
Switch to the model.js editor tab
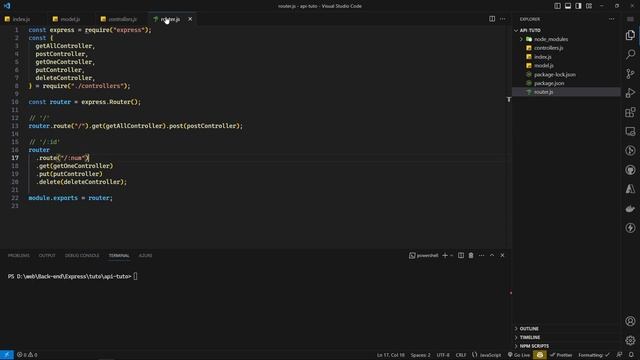pyautogui.click(x=70, y=19)
